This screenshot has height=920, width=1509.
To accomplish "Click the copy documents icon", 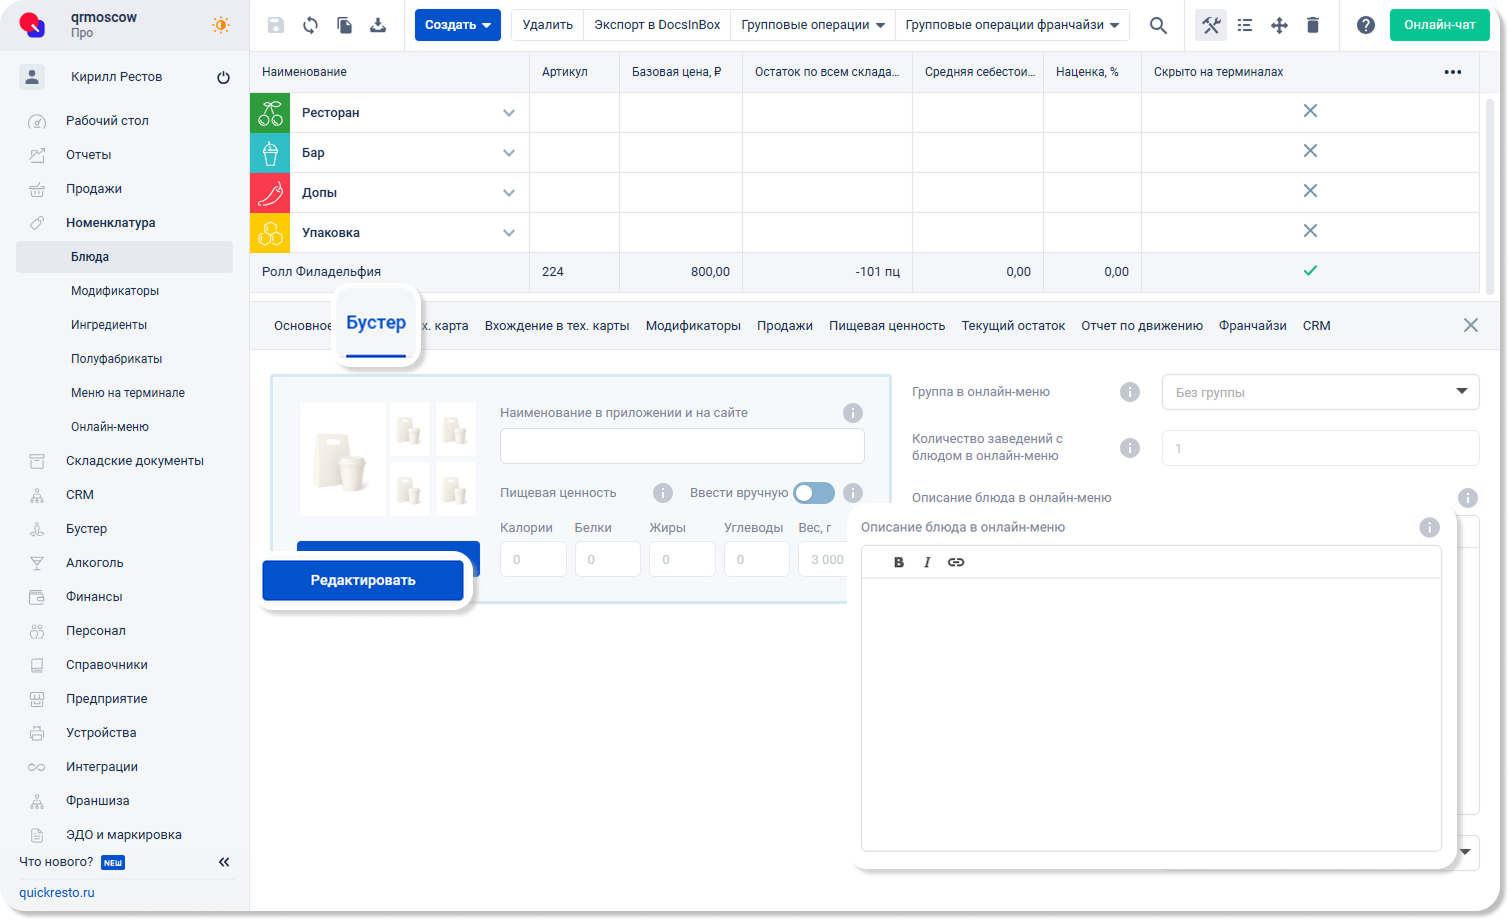I will tap(344, 25).
